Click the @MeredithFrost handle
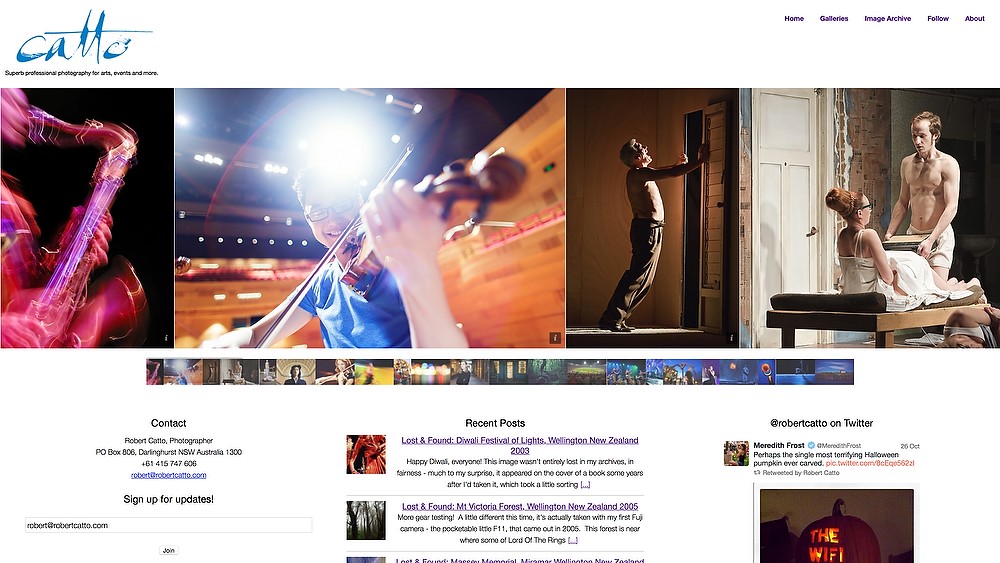The image size is (1000, 563). pos(839,446)
